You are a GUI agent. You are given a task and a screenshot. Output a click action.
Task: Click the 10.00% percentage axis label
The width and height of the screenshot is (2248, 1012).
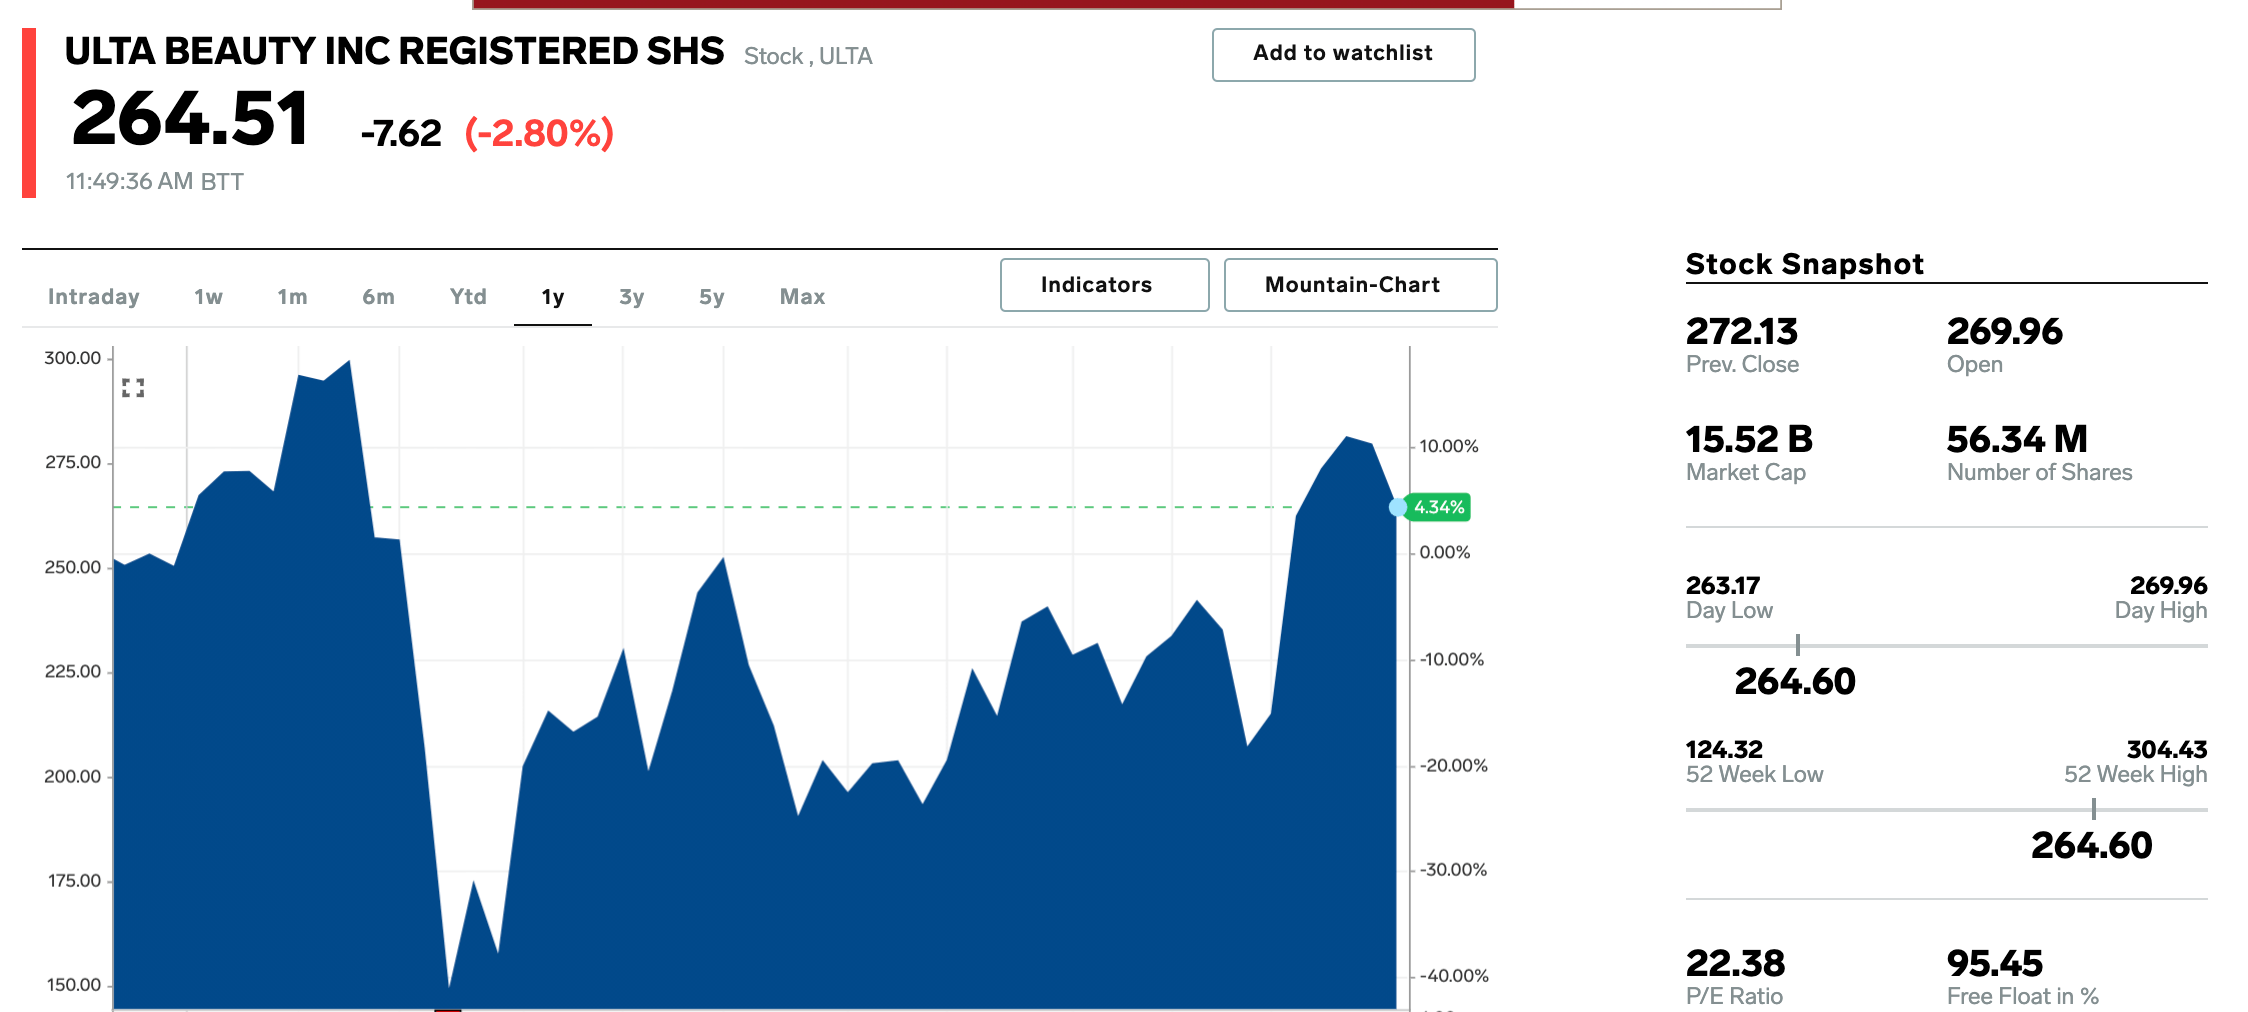[1449, 446]
